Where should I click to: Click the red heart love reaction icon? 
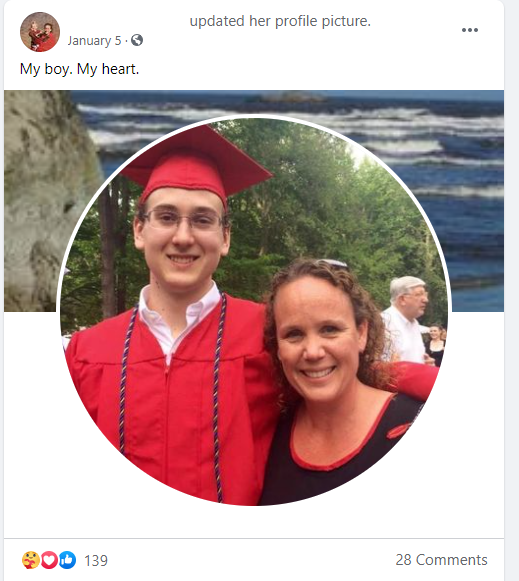pos(49,560)
